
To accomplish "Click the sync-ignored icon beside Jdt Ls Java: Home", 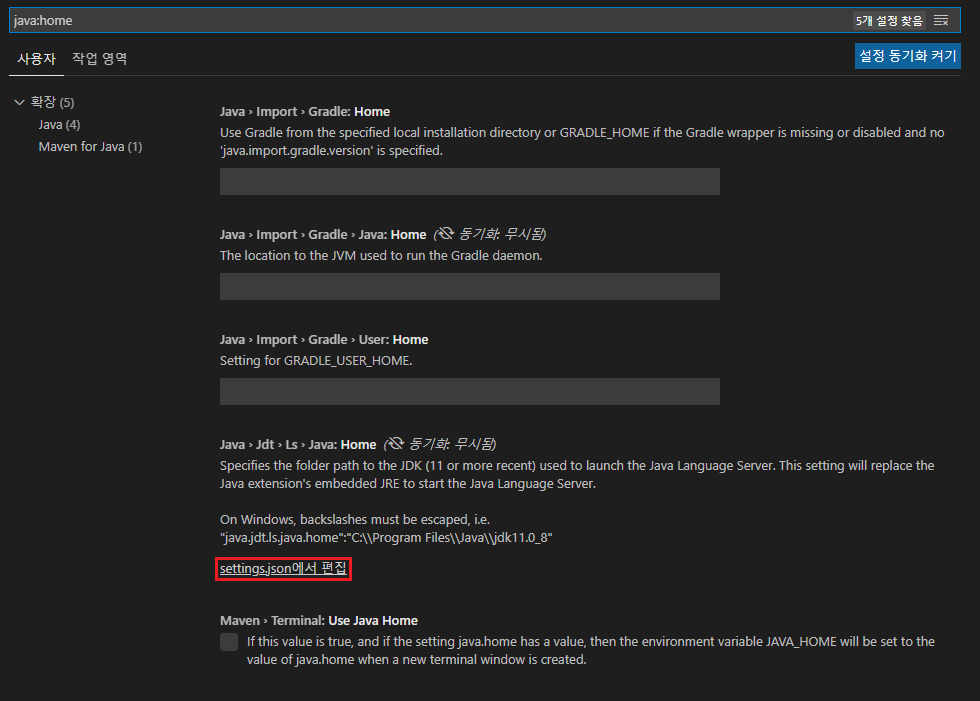I will click(394, 444).
